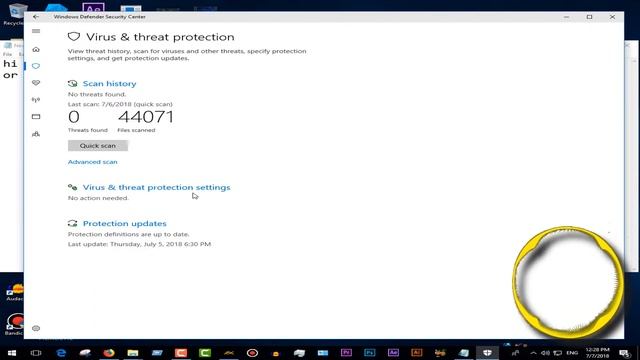This screenshot has height=360, width=640.
Task: Open Task View on taskbar
Action: click(36, 353)
